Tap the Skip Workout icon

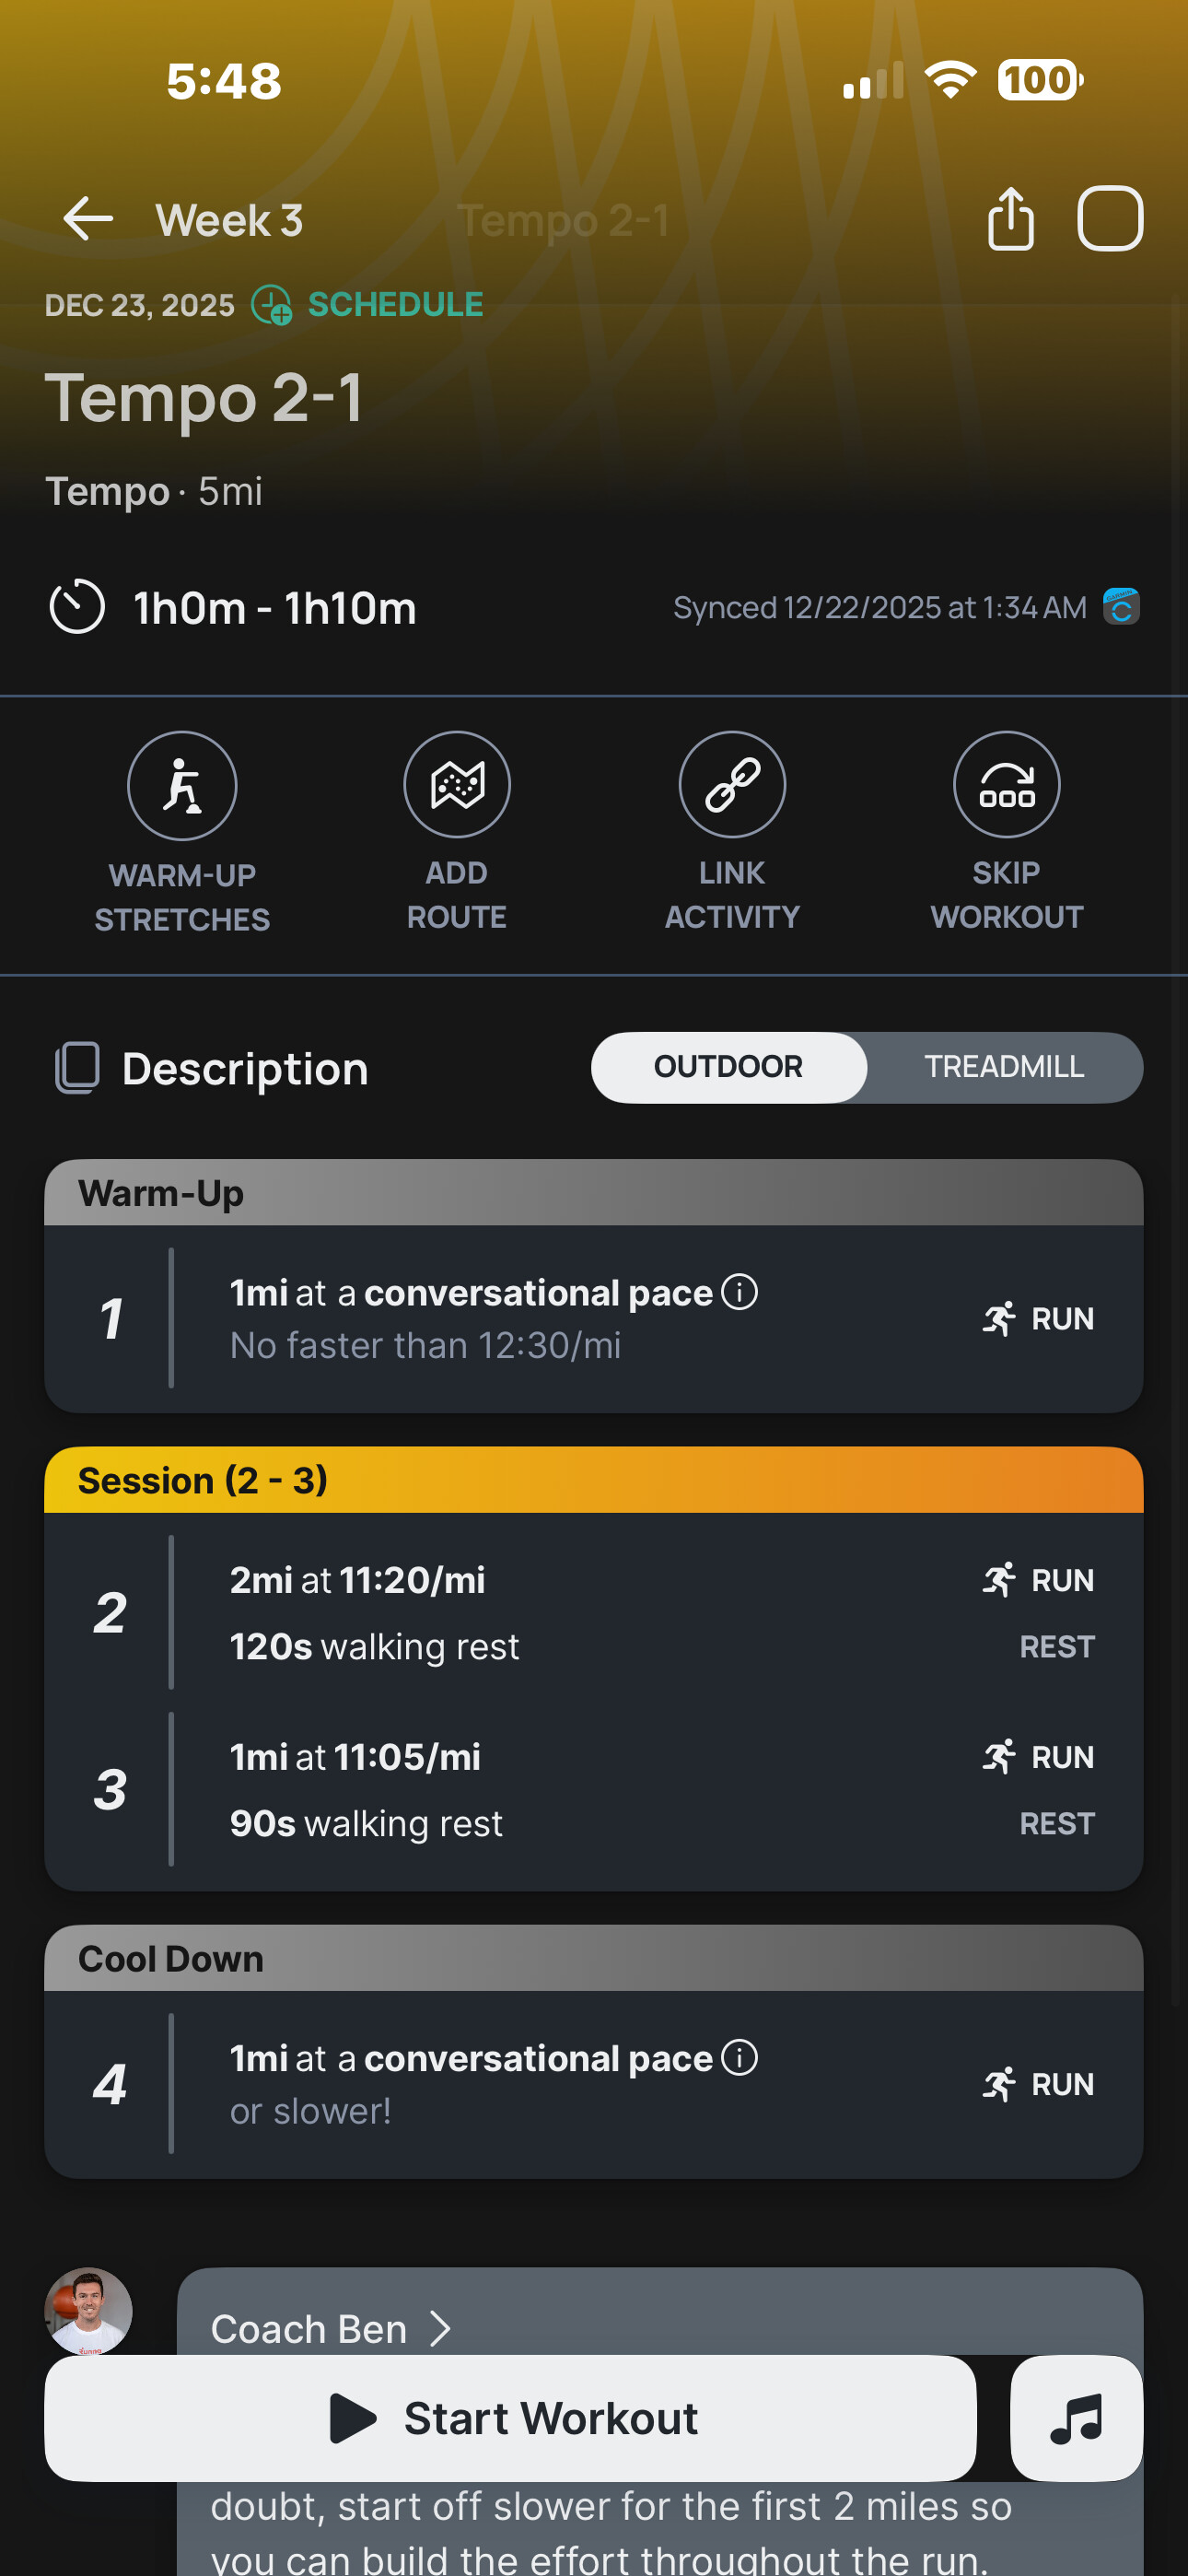(x=1006, y=785)
